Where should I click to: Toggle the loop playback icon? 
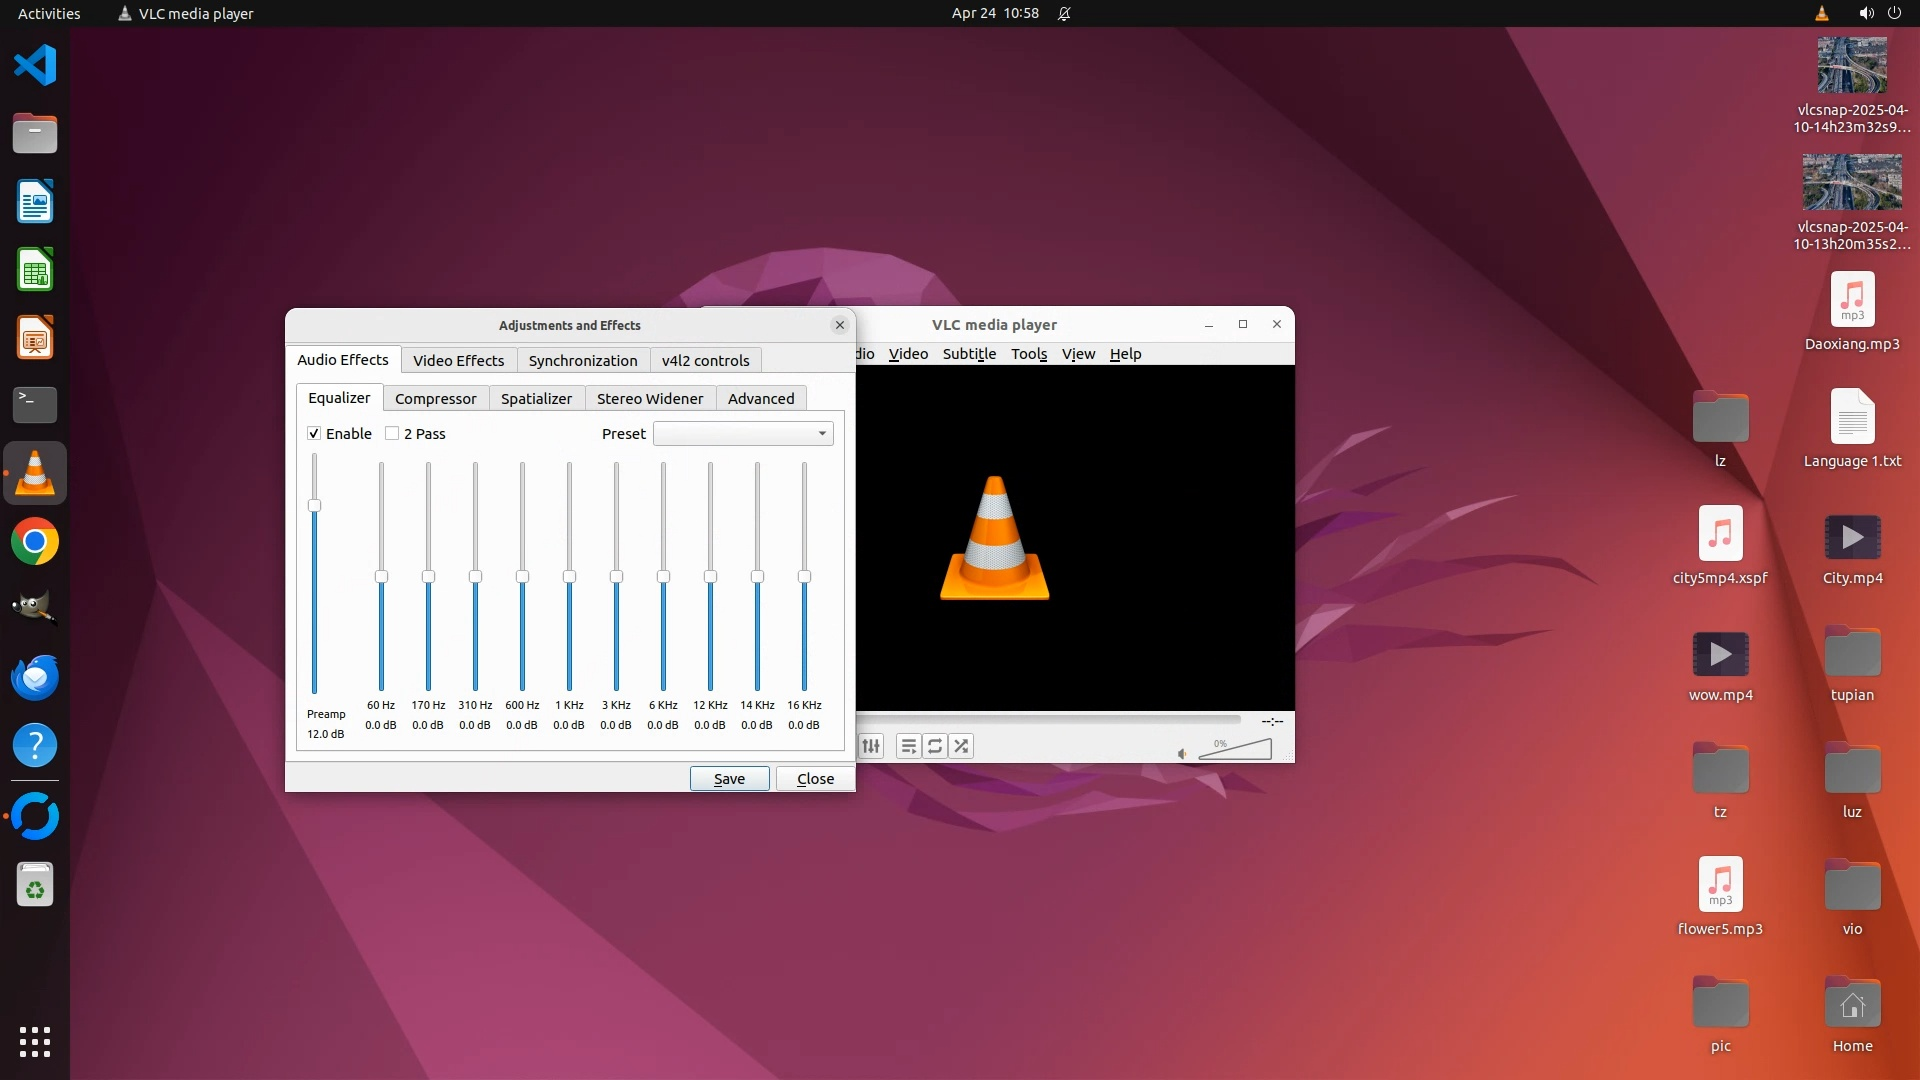[935, 746]
